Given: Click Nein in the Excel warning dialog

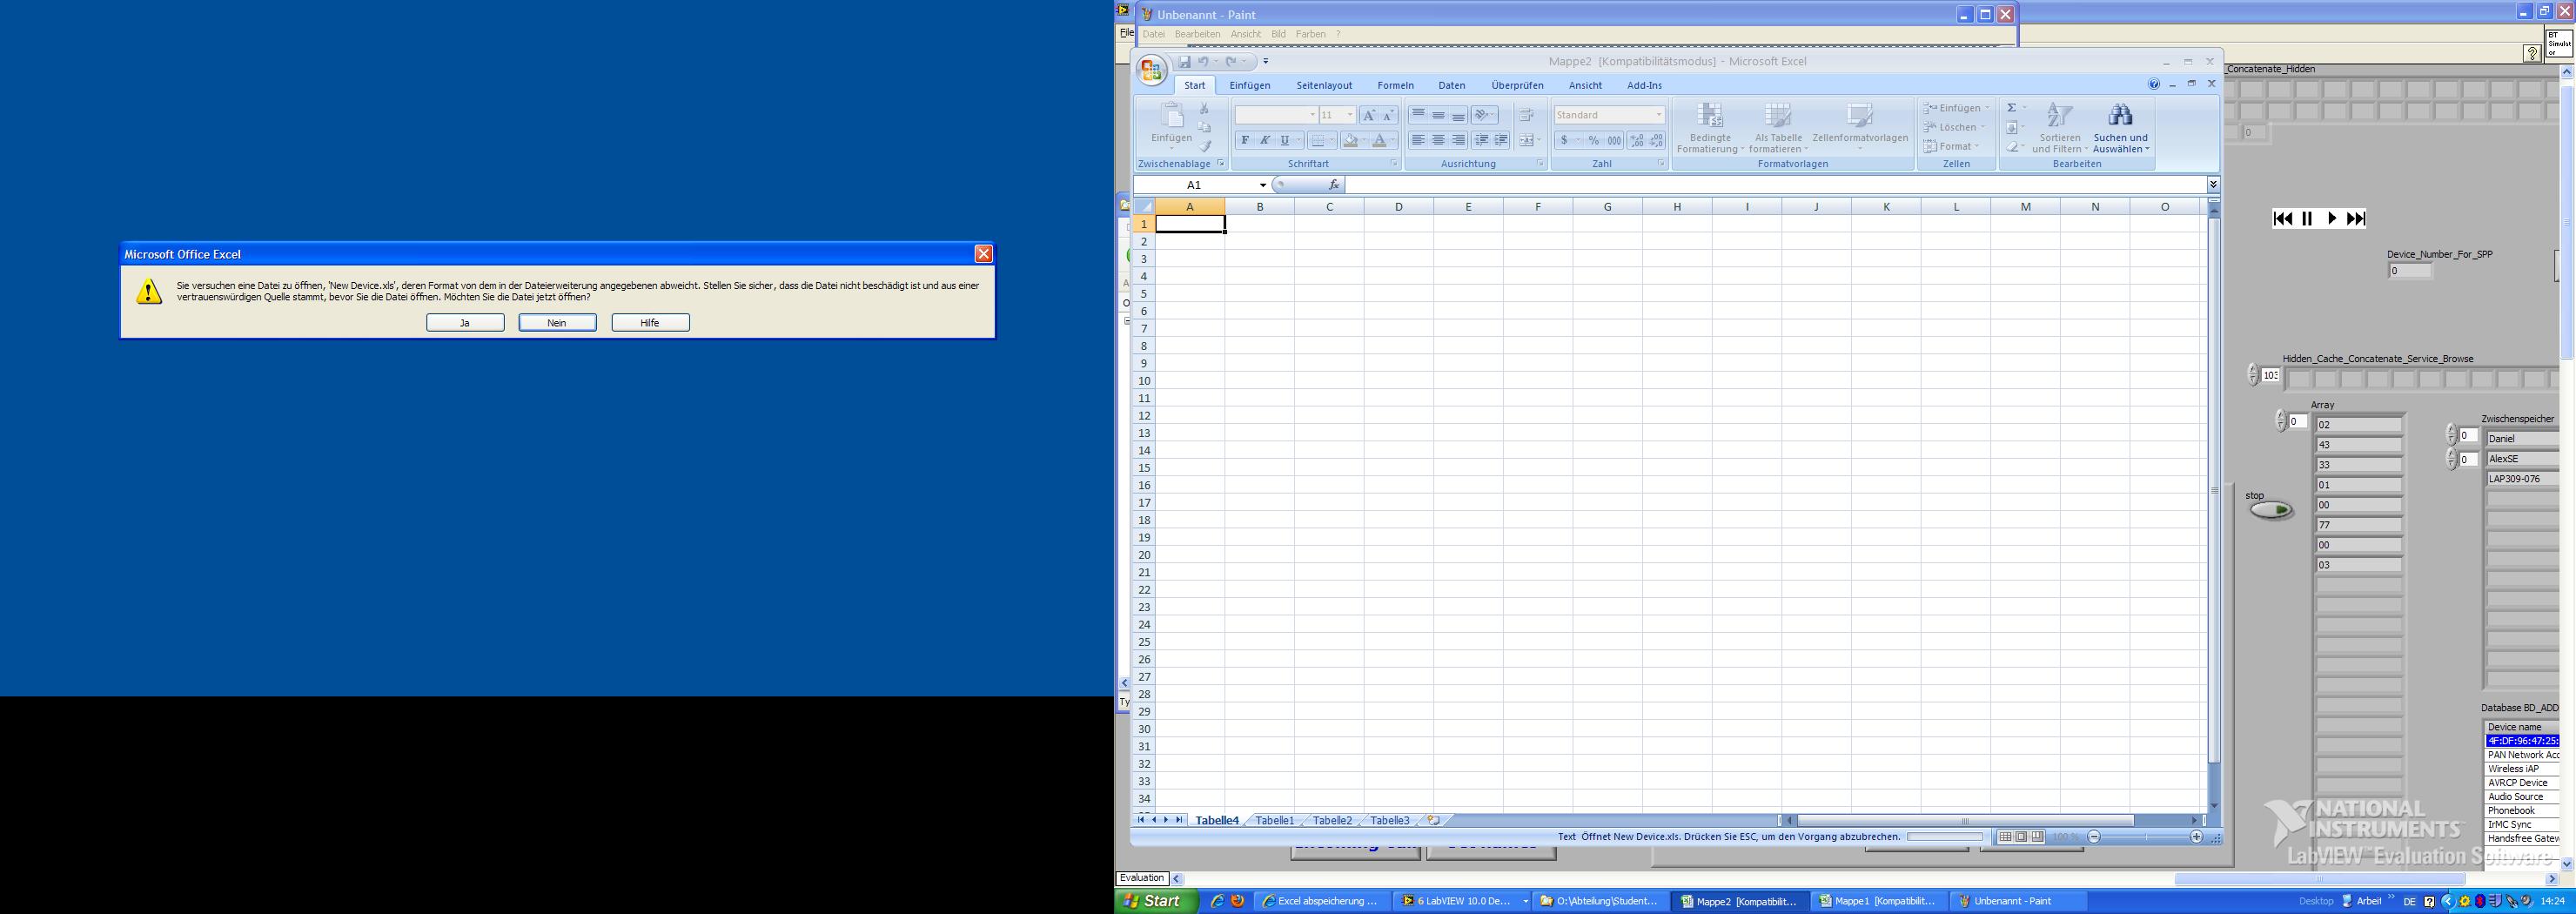Looking at the screenshot, I should tap(557, 323).
